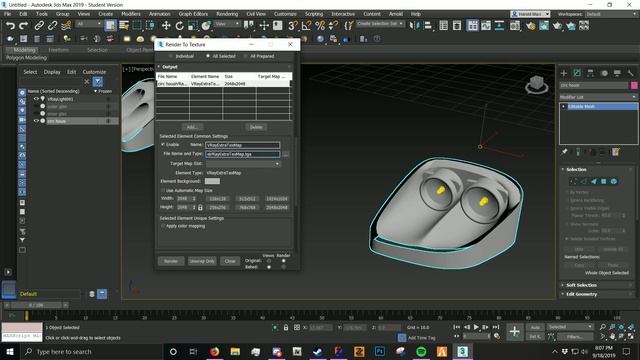
Task: Toggle visibility eye of VRayLight001
Action: (x=36, y=99)
